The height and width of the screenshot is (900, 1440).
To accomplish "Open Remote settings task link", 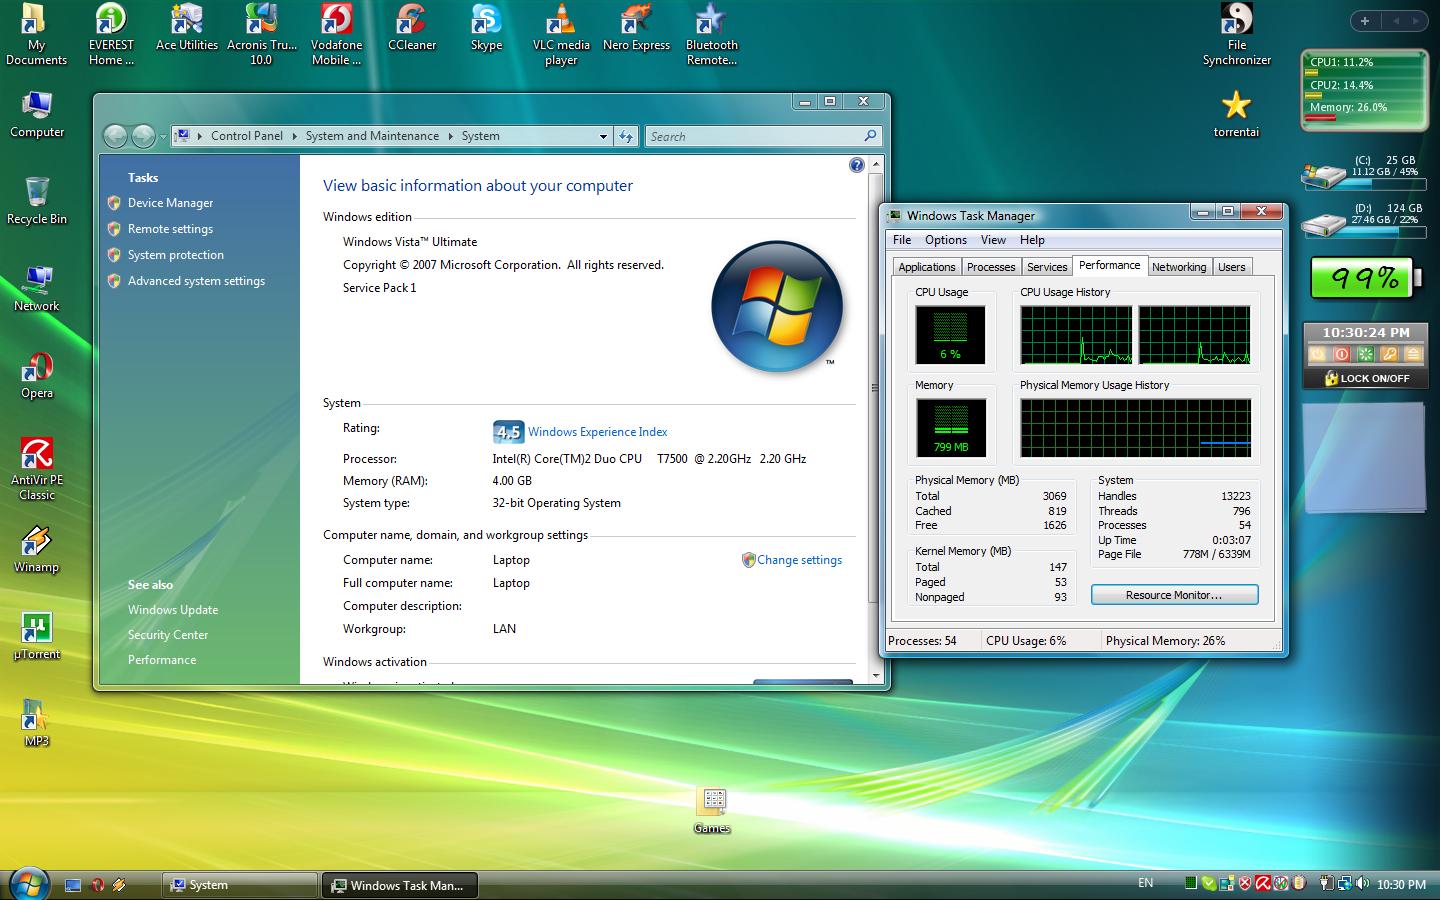I will (170, 229).
